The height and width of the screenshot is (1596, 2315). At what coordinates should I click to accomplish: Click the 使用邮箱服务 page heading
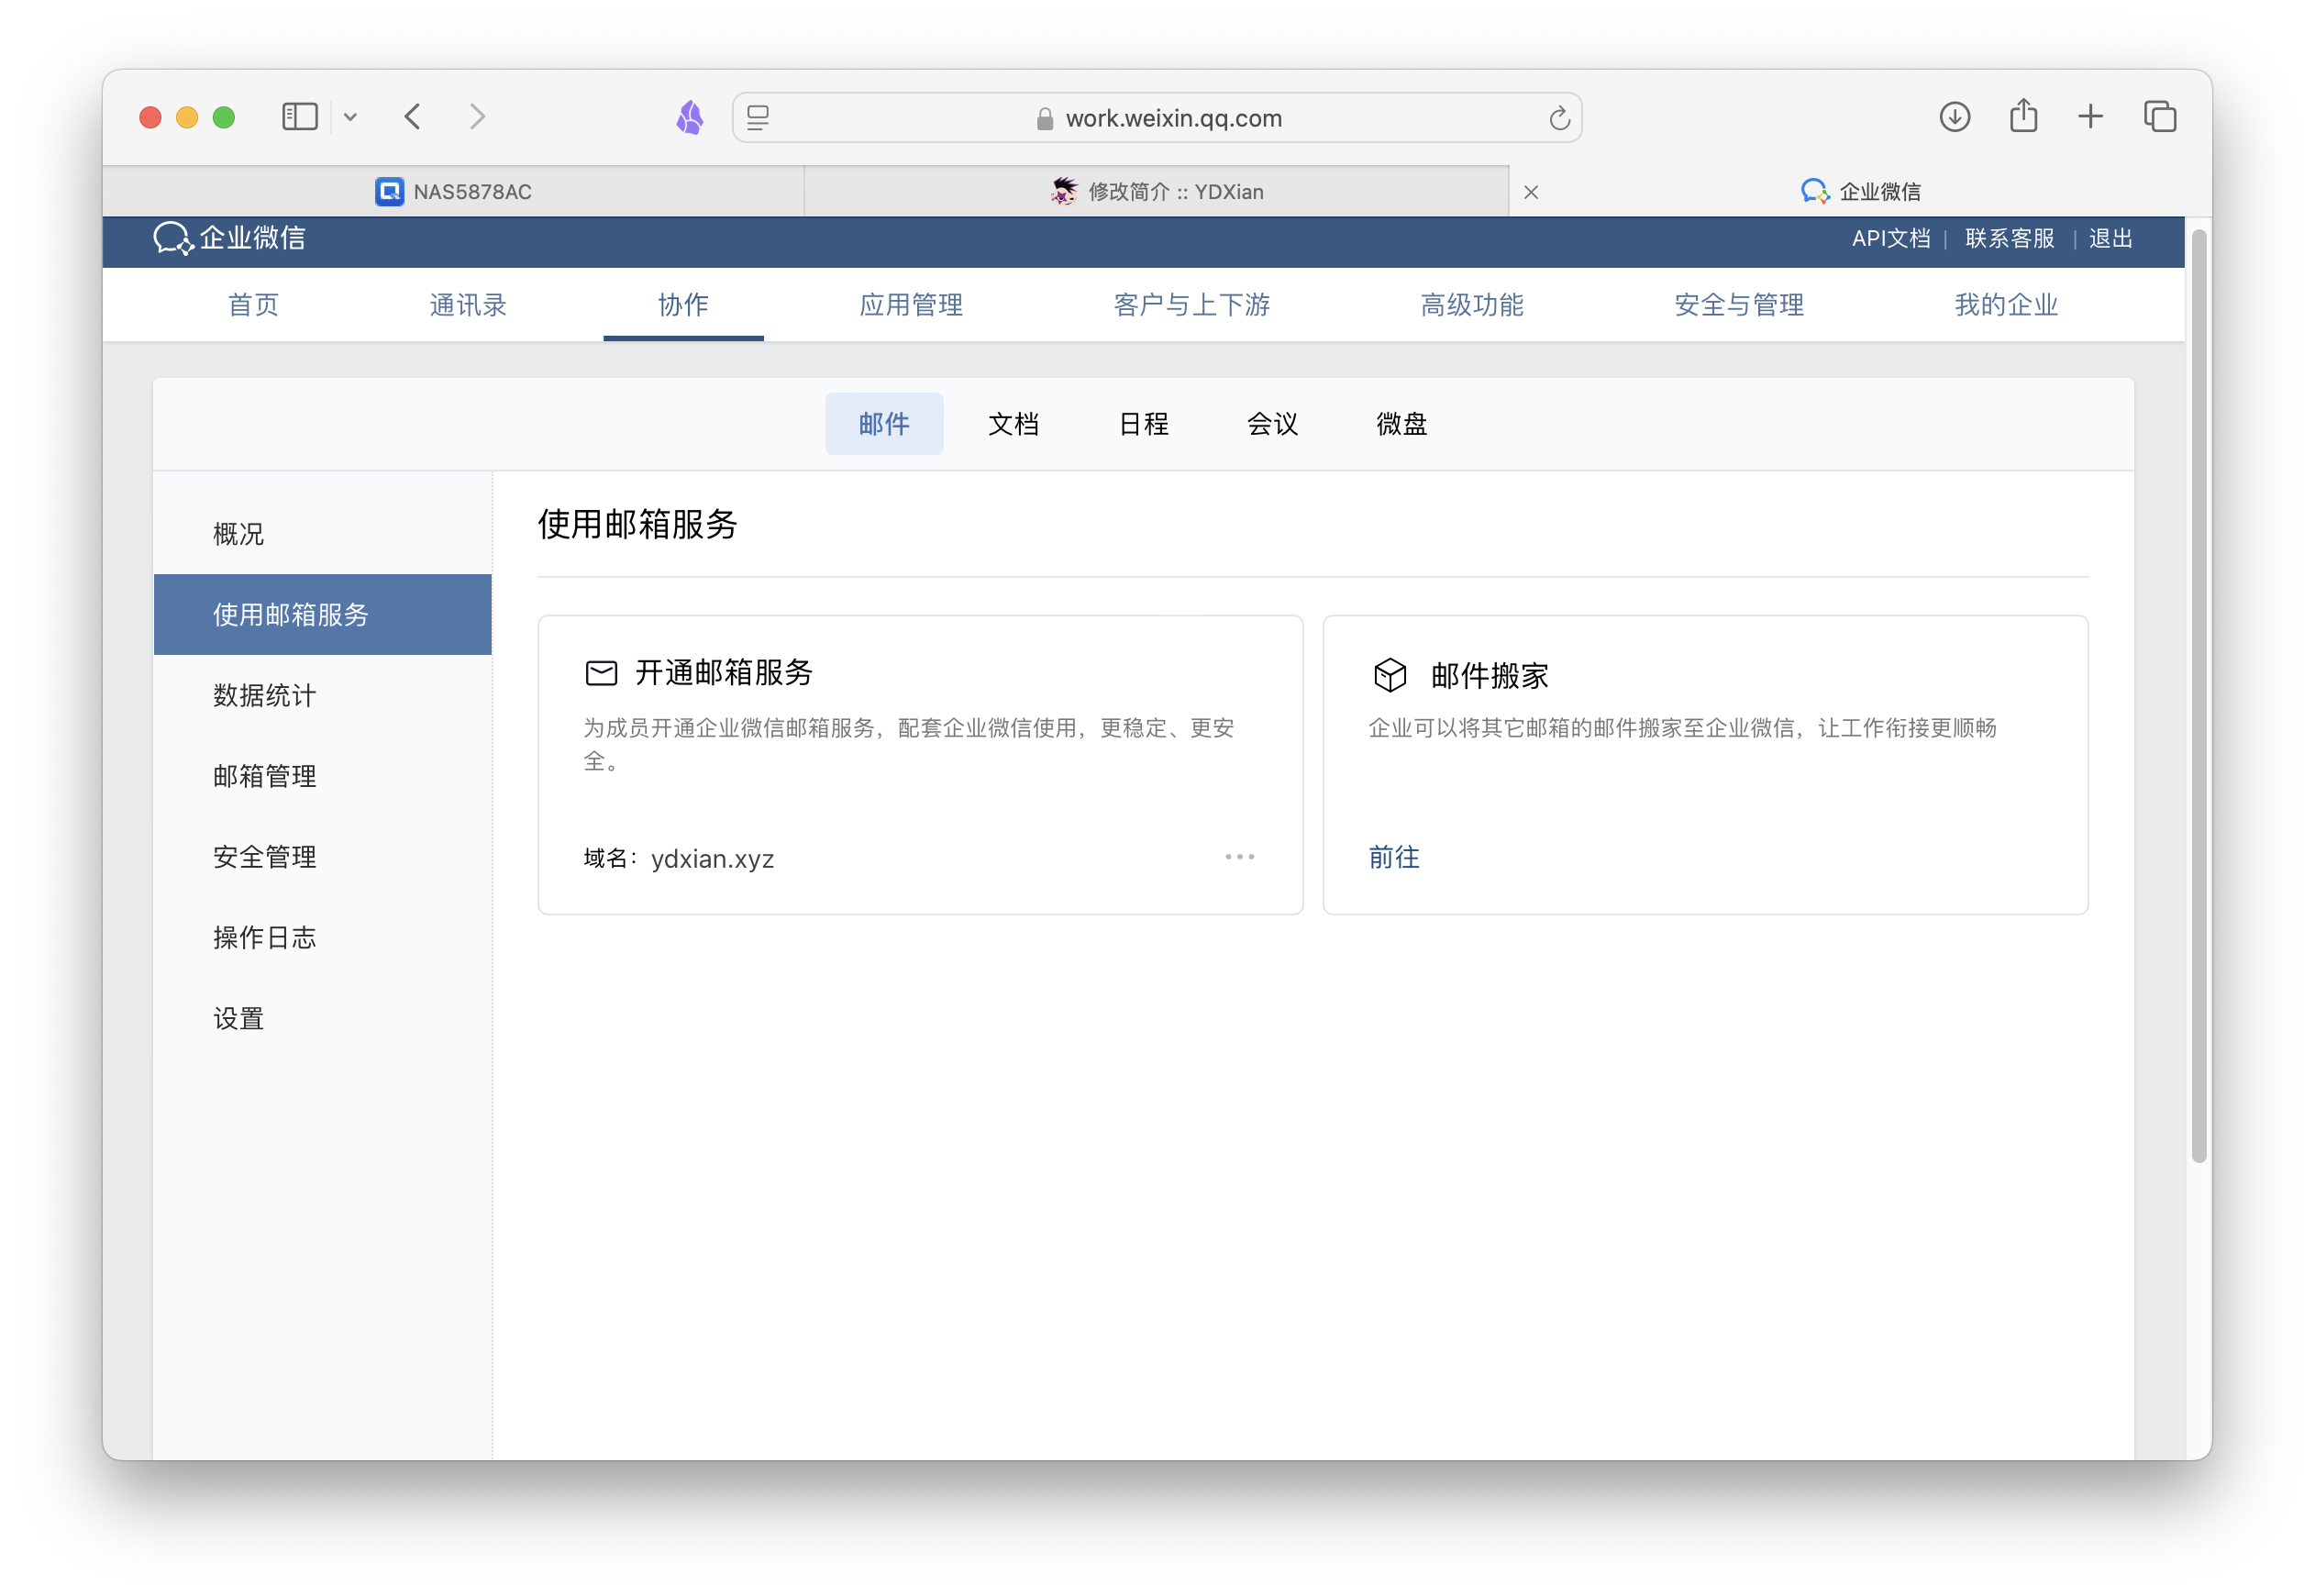(x=637, y=524)
